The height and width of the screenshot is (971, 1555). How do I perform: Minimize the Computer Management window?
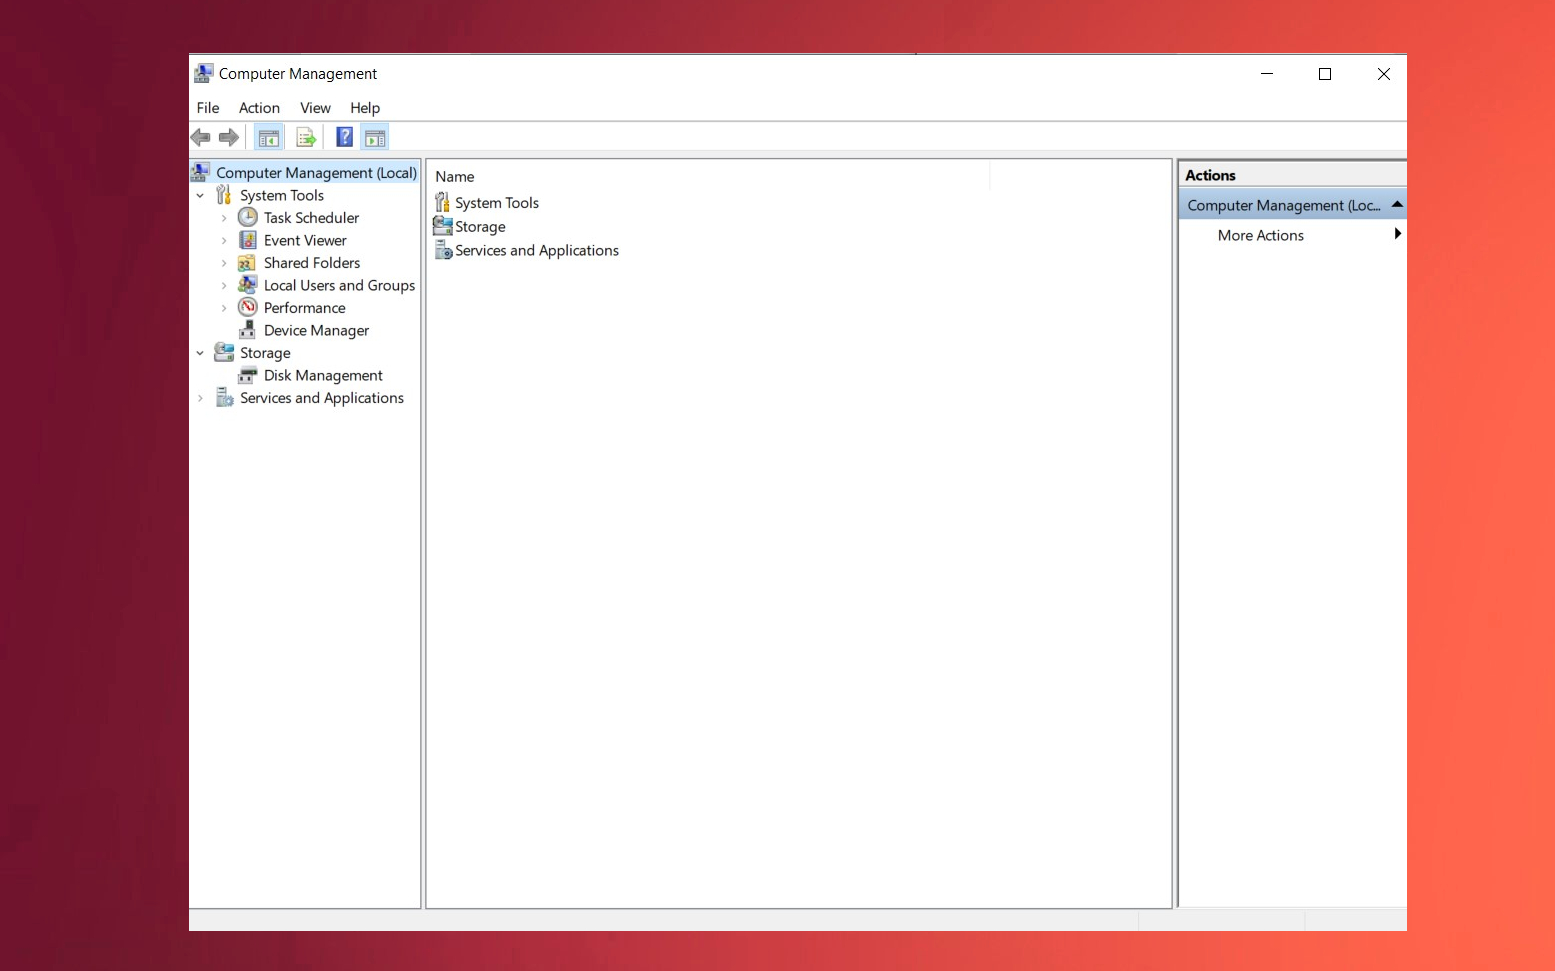pyautogui.click(x=1267, y=74)
